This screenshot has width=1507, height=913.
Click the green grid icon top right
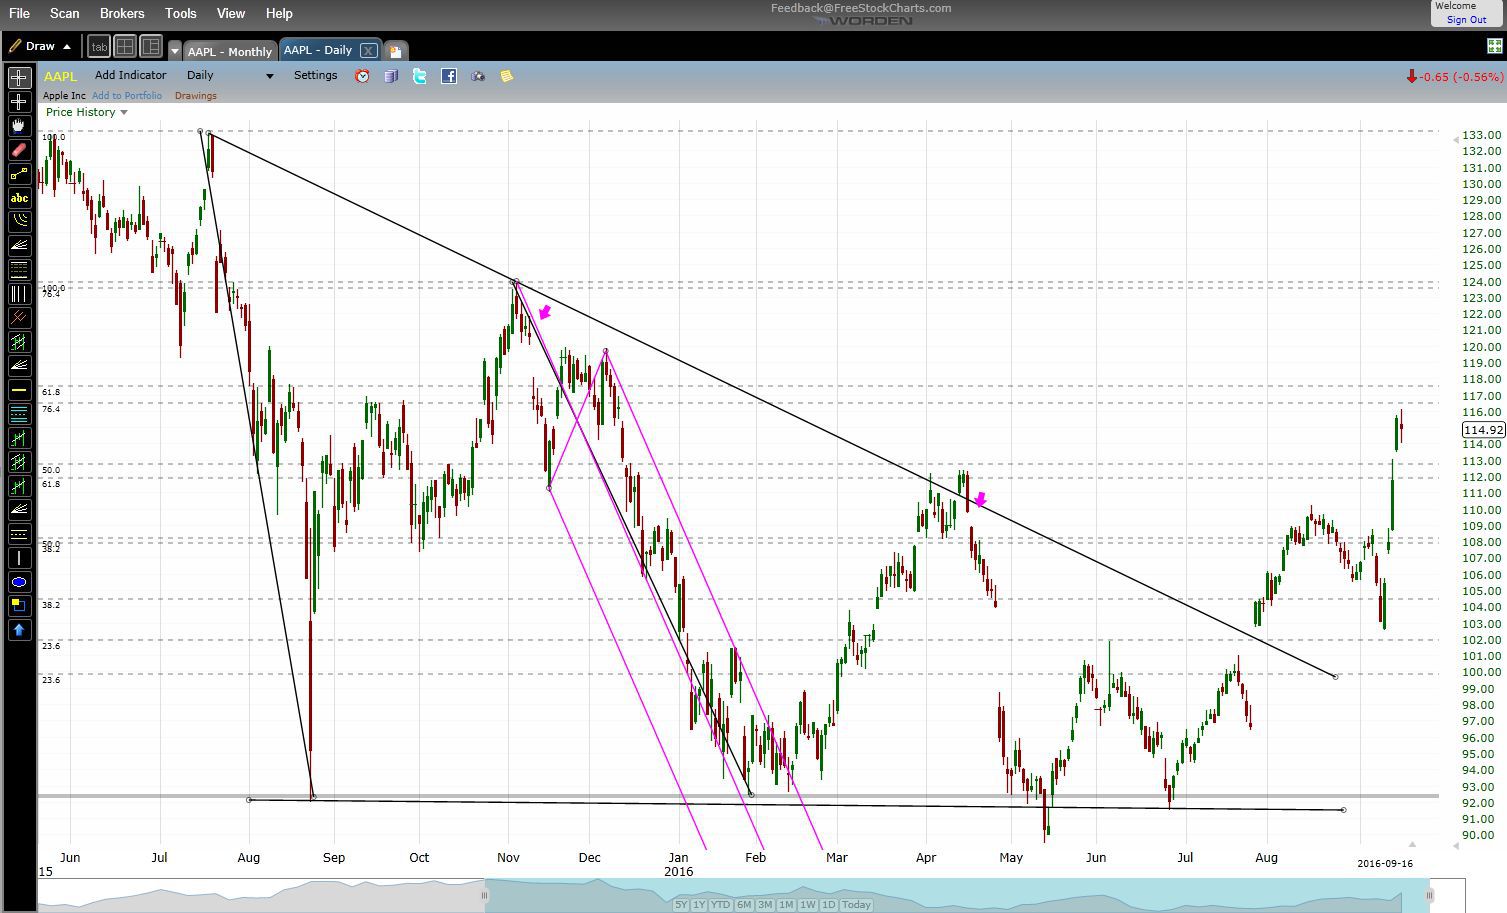pyautogui.click(x=1496, y=47)
